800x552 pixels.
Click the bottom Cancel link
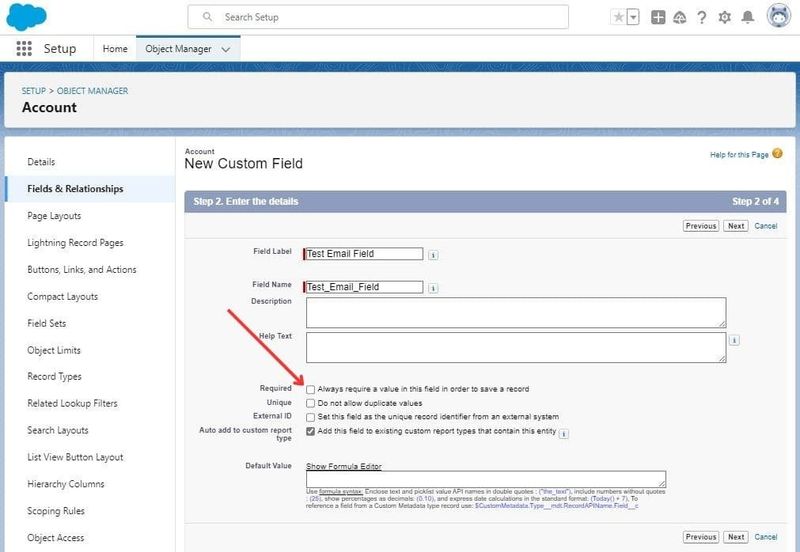click(x=766, y=537)
